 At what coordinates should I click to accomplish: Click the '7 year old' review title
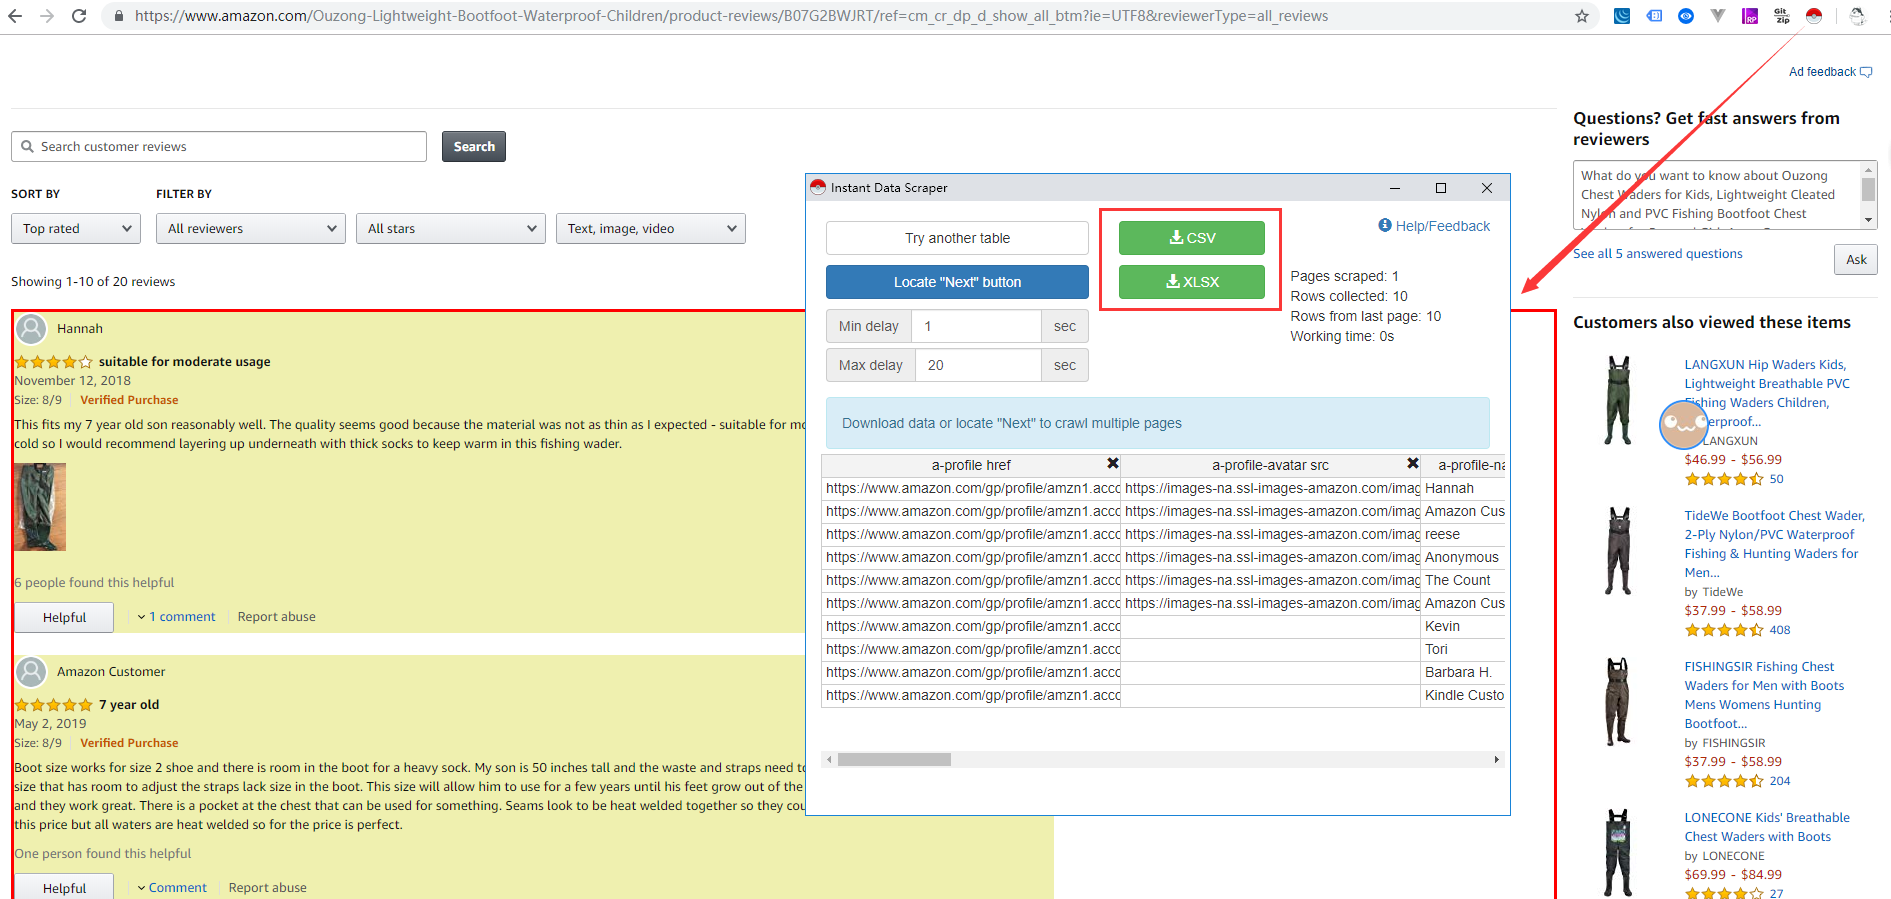pos(129,705)
